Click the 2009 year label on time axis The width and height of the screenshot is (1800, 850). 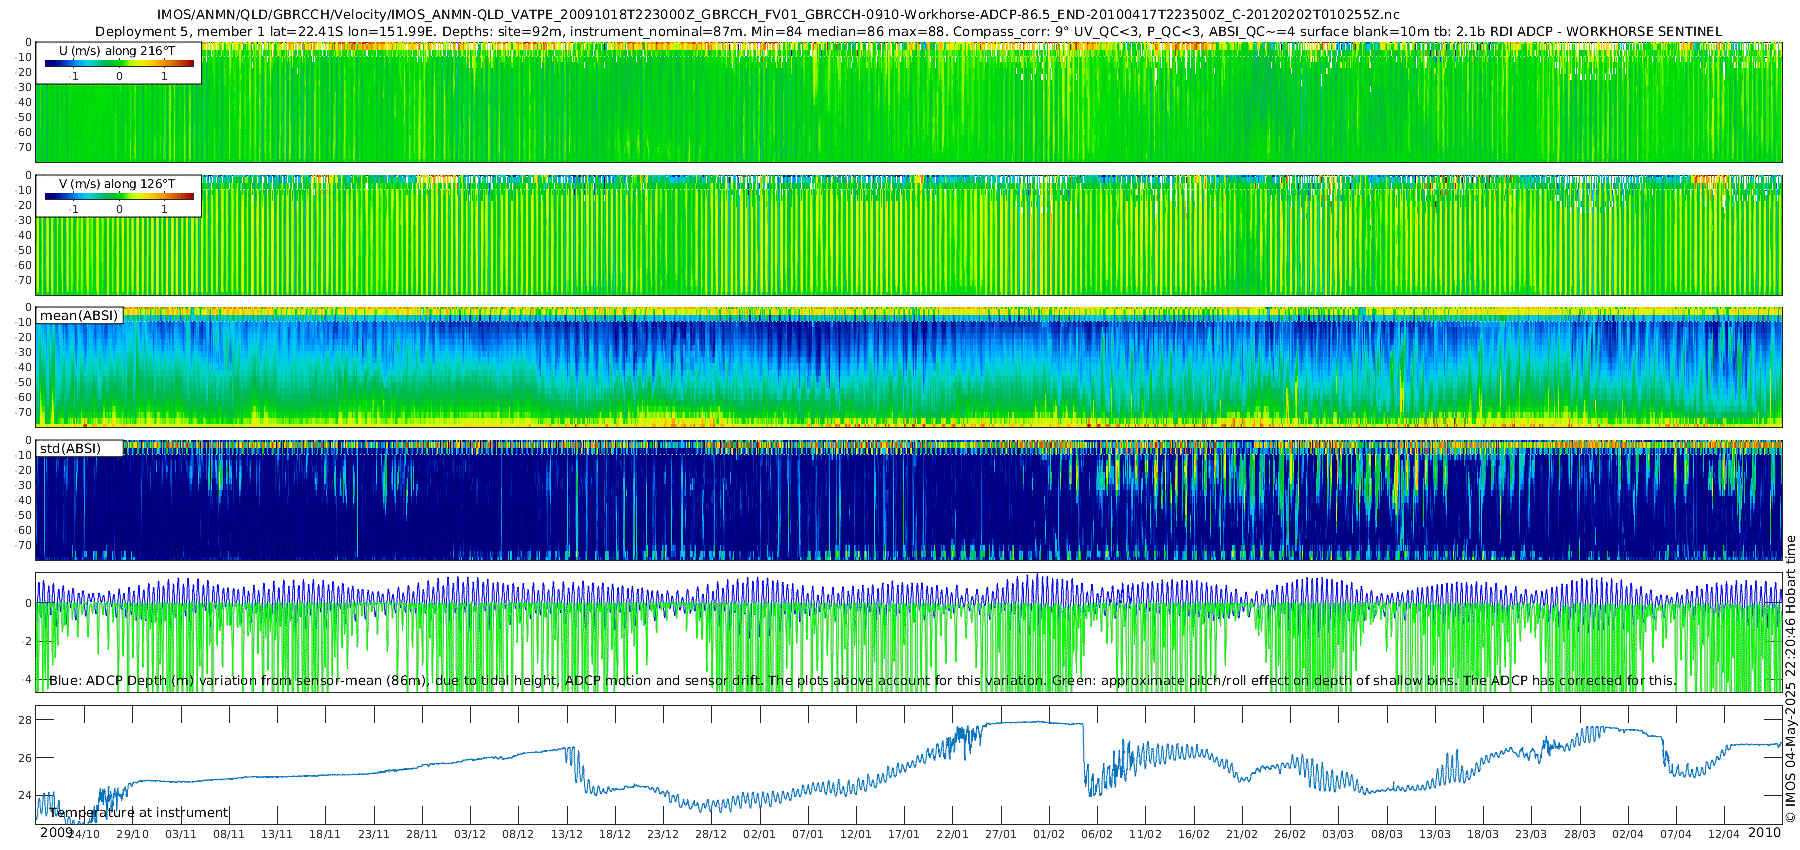coord(56,832)
